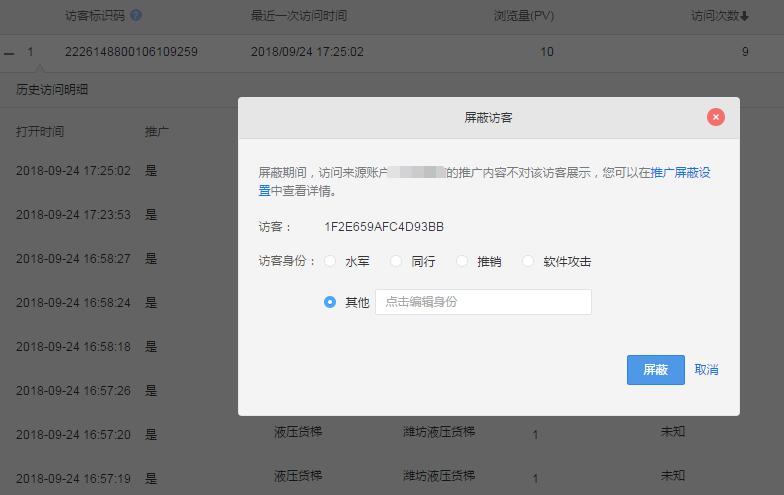Sort by 访问次数 arrow icon
784x495 pixels.
[x=744, y=16]
